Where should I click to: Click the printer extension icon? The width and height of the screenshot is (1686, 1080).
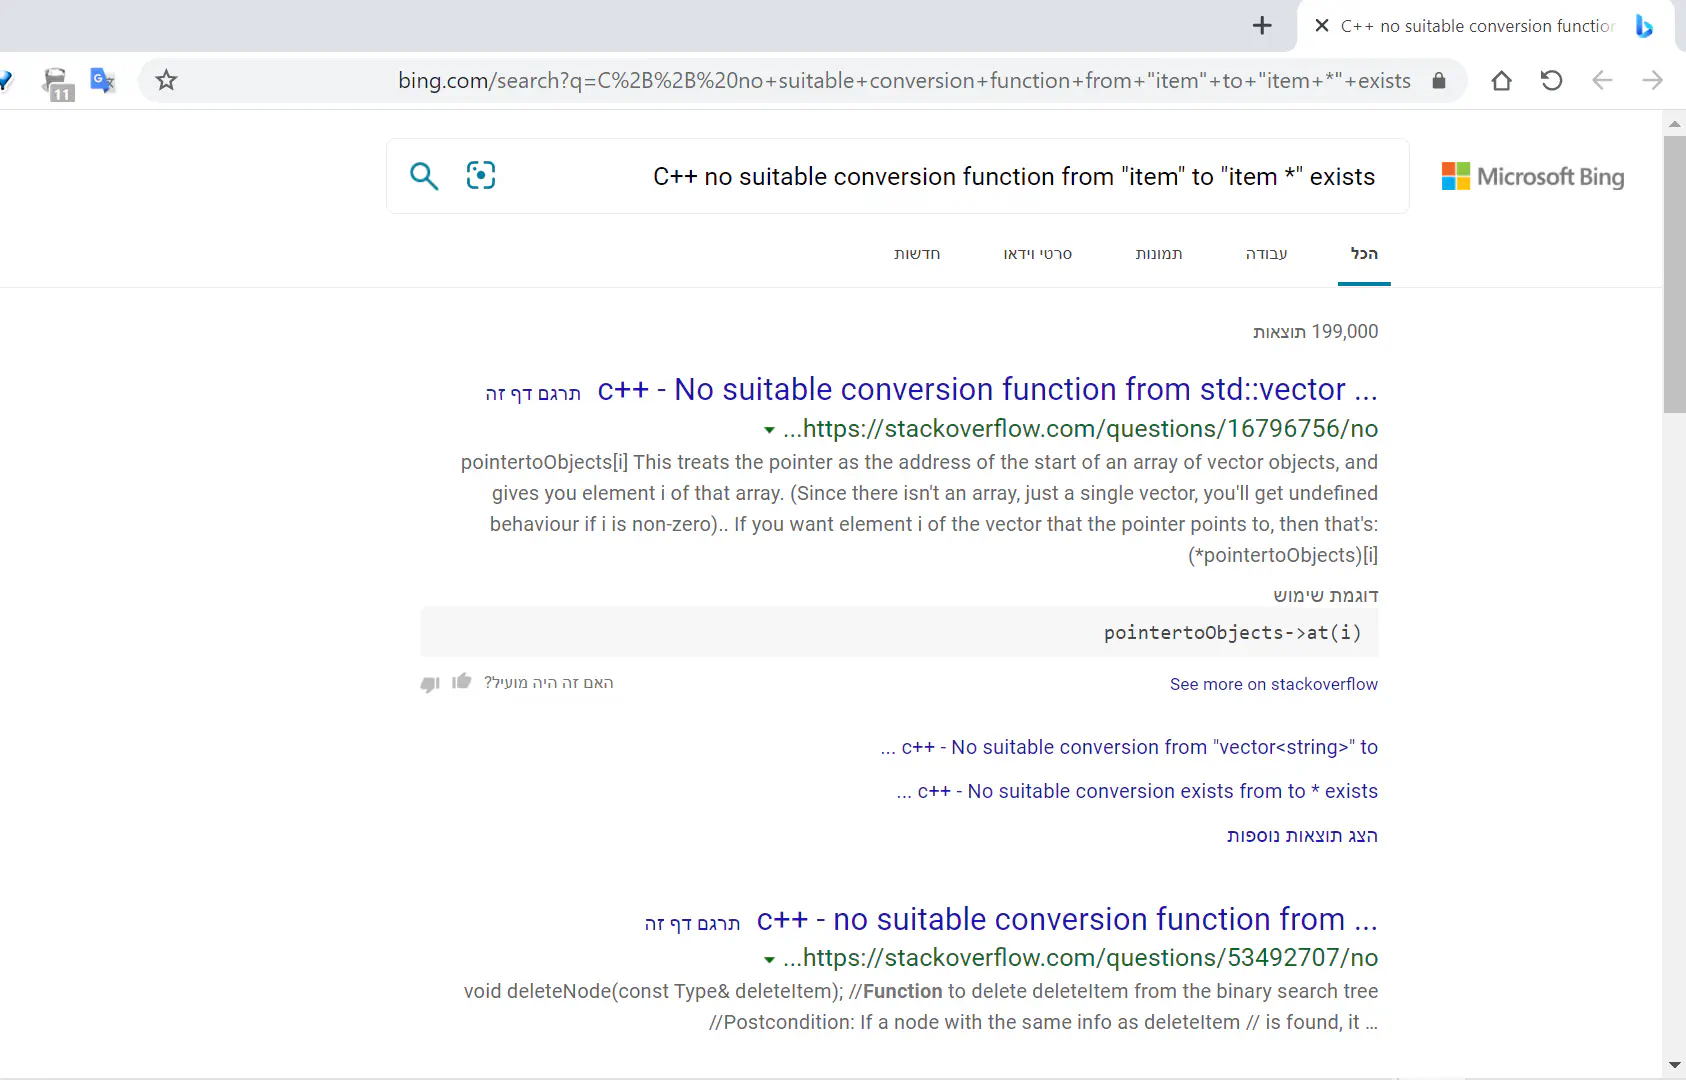point(57,83)
